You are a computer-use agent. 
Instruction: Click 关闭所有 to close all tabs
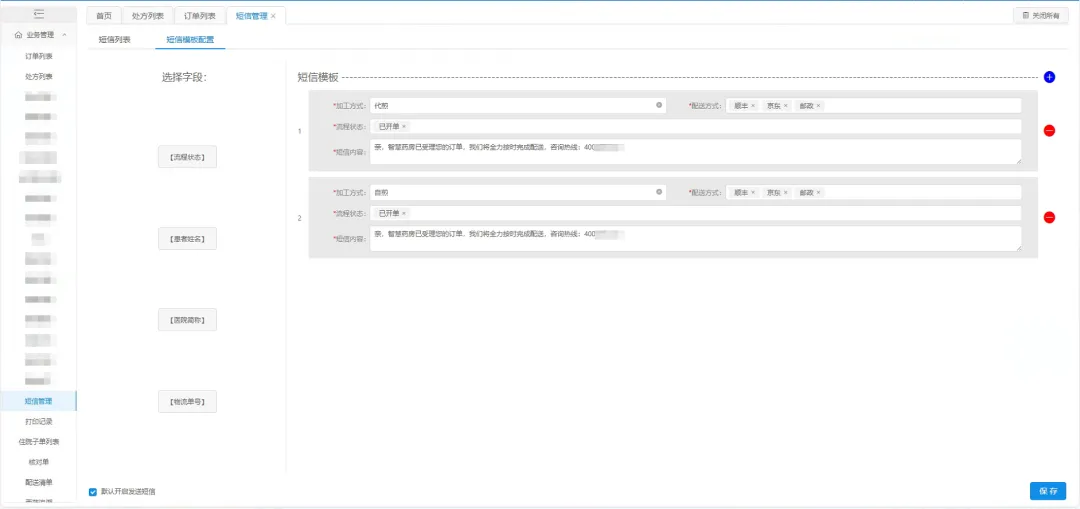click(x=1040, y=16)
